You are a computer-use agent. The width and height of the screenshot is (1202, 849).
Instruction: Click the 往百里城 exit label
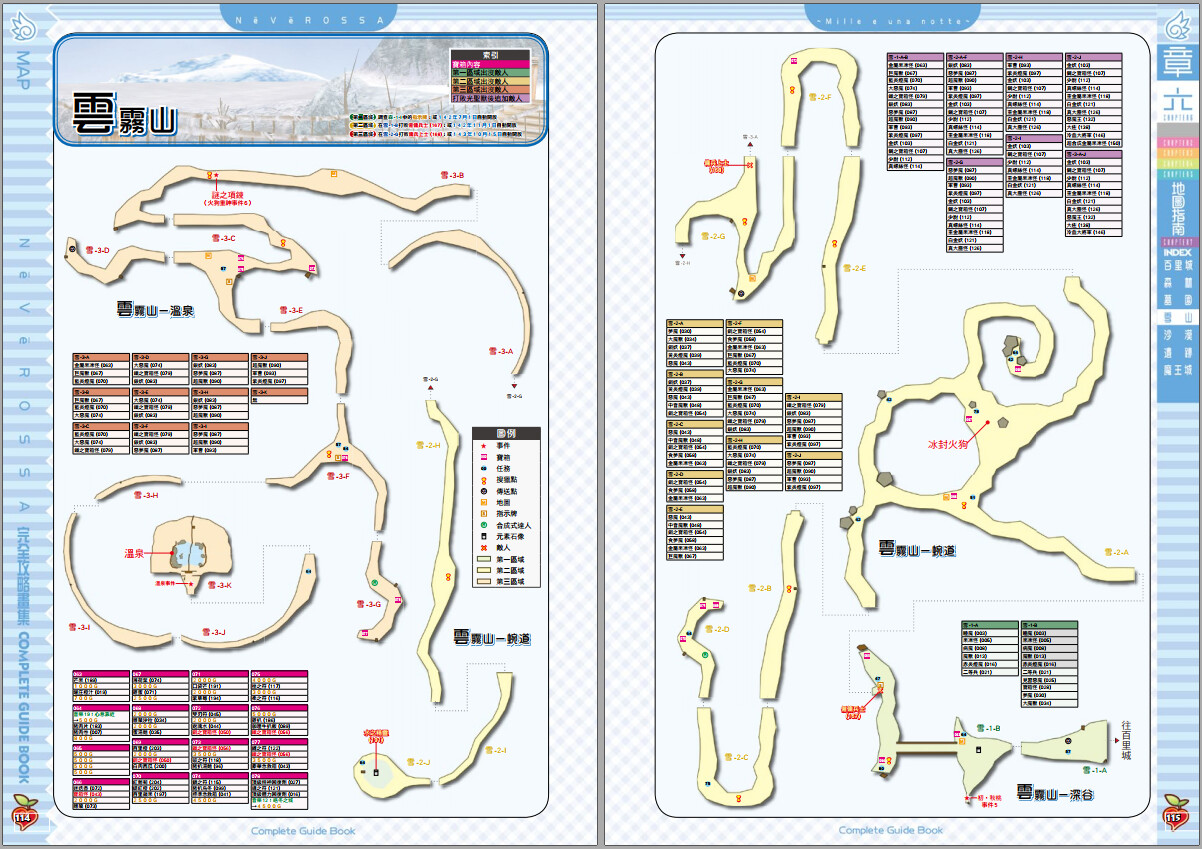(x=1128, y=741)
